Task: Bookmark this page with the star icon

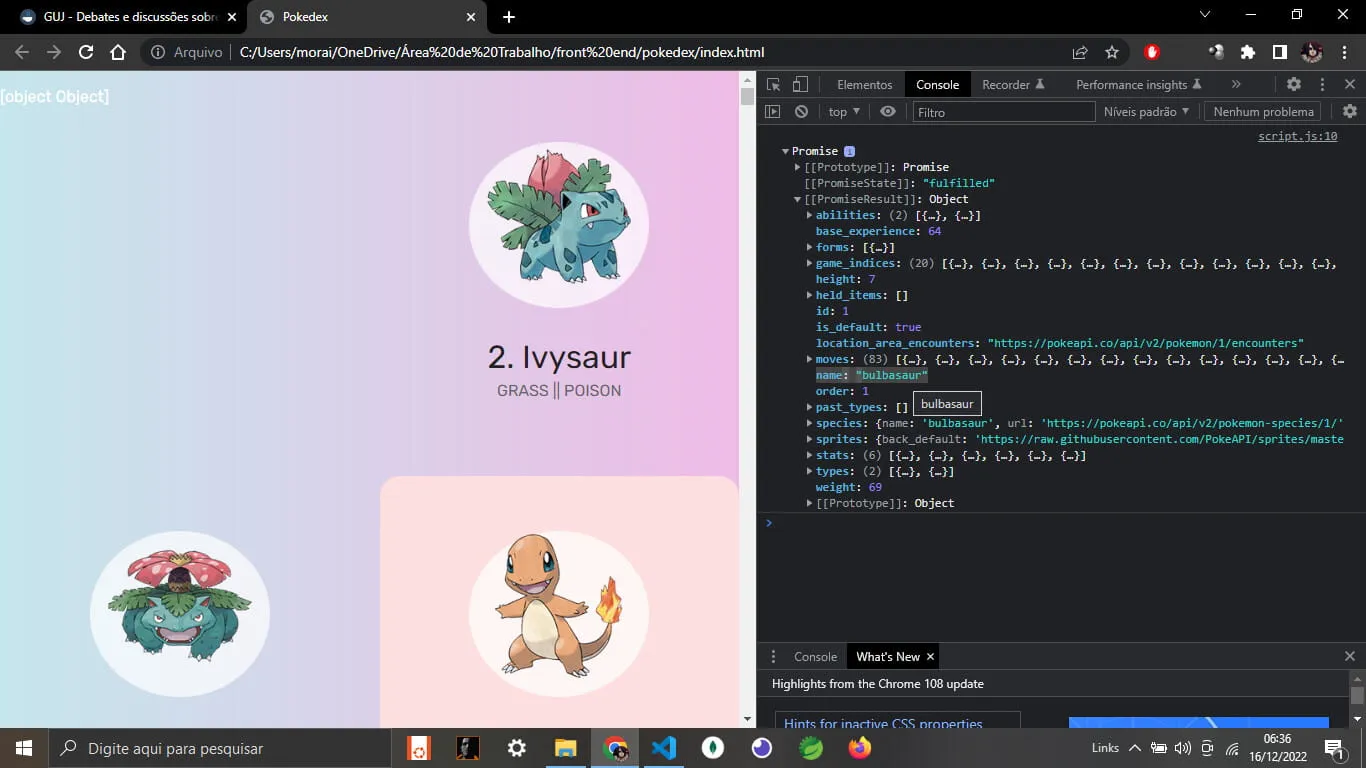Action: click(x=1112, y=52)
